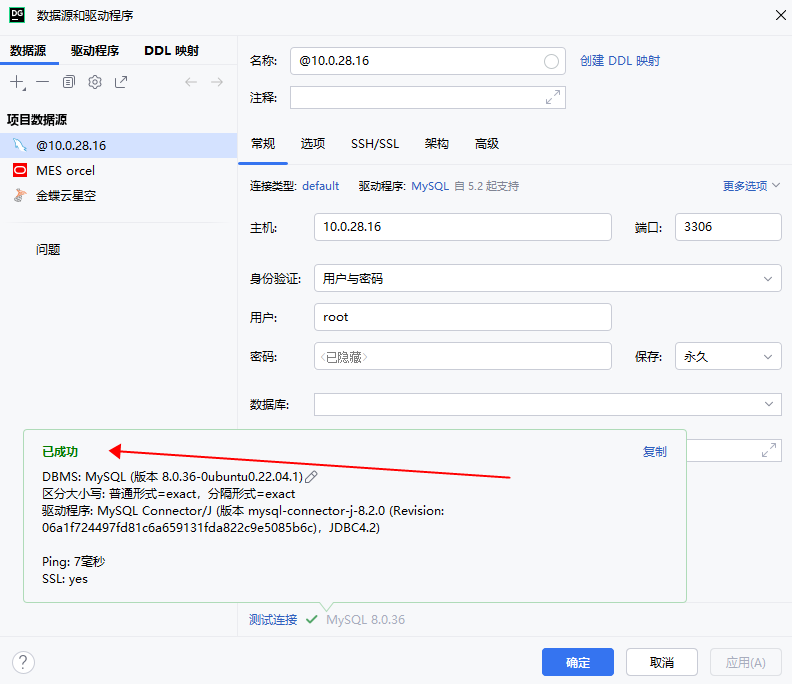The image size is (792, 684).
Task: Expand the comment field with the expand icon
Action: click(553, 97)
